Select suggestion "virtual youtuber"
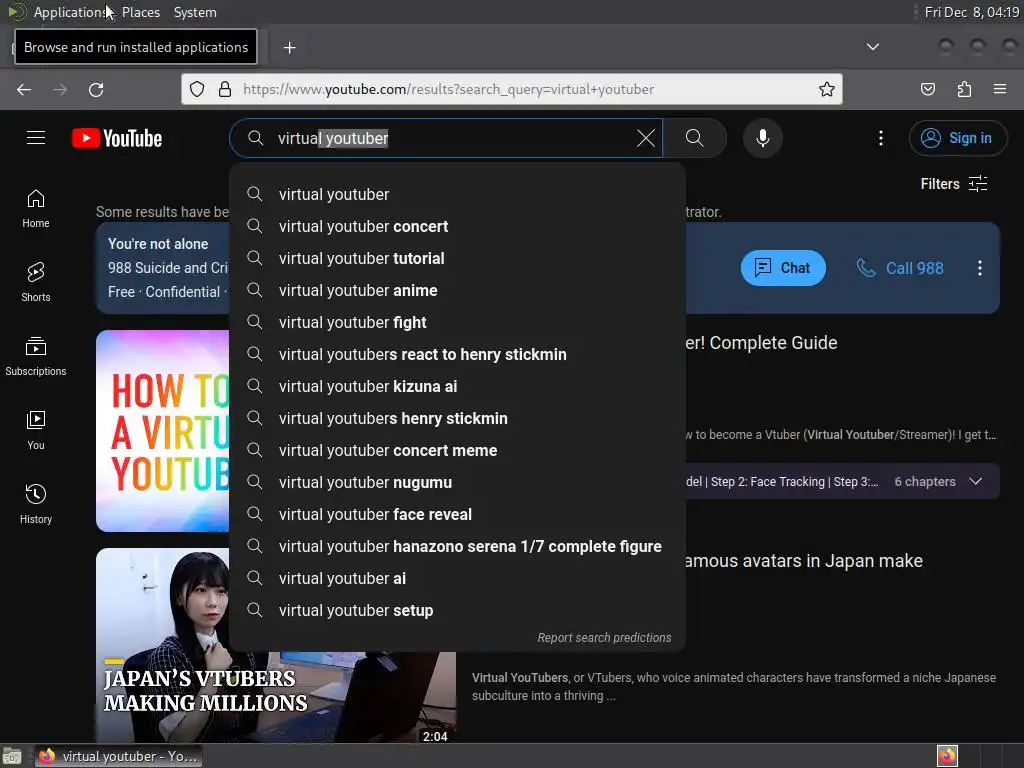The width and height of the screenshot is (1024, 768). [457, 195]
